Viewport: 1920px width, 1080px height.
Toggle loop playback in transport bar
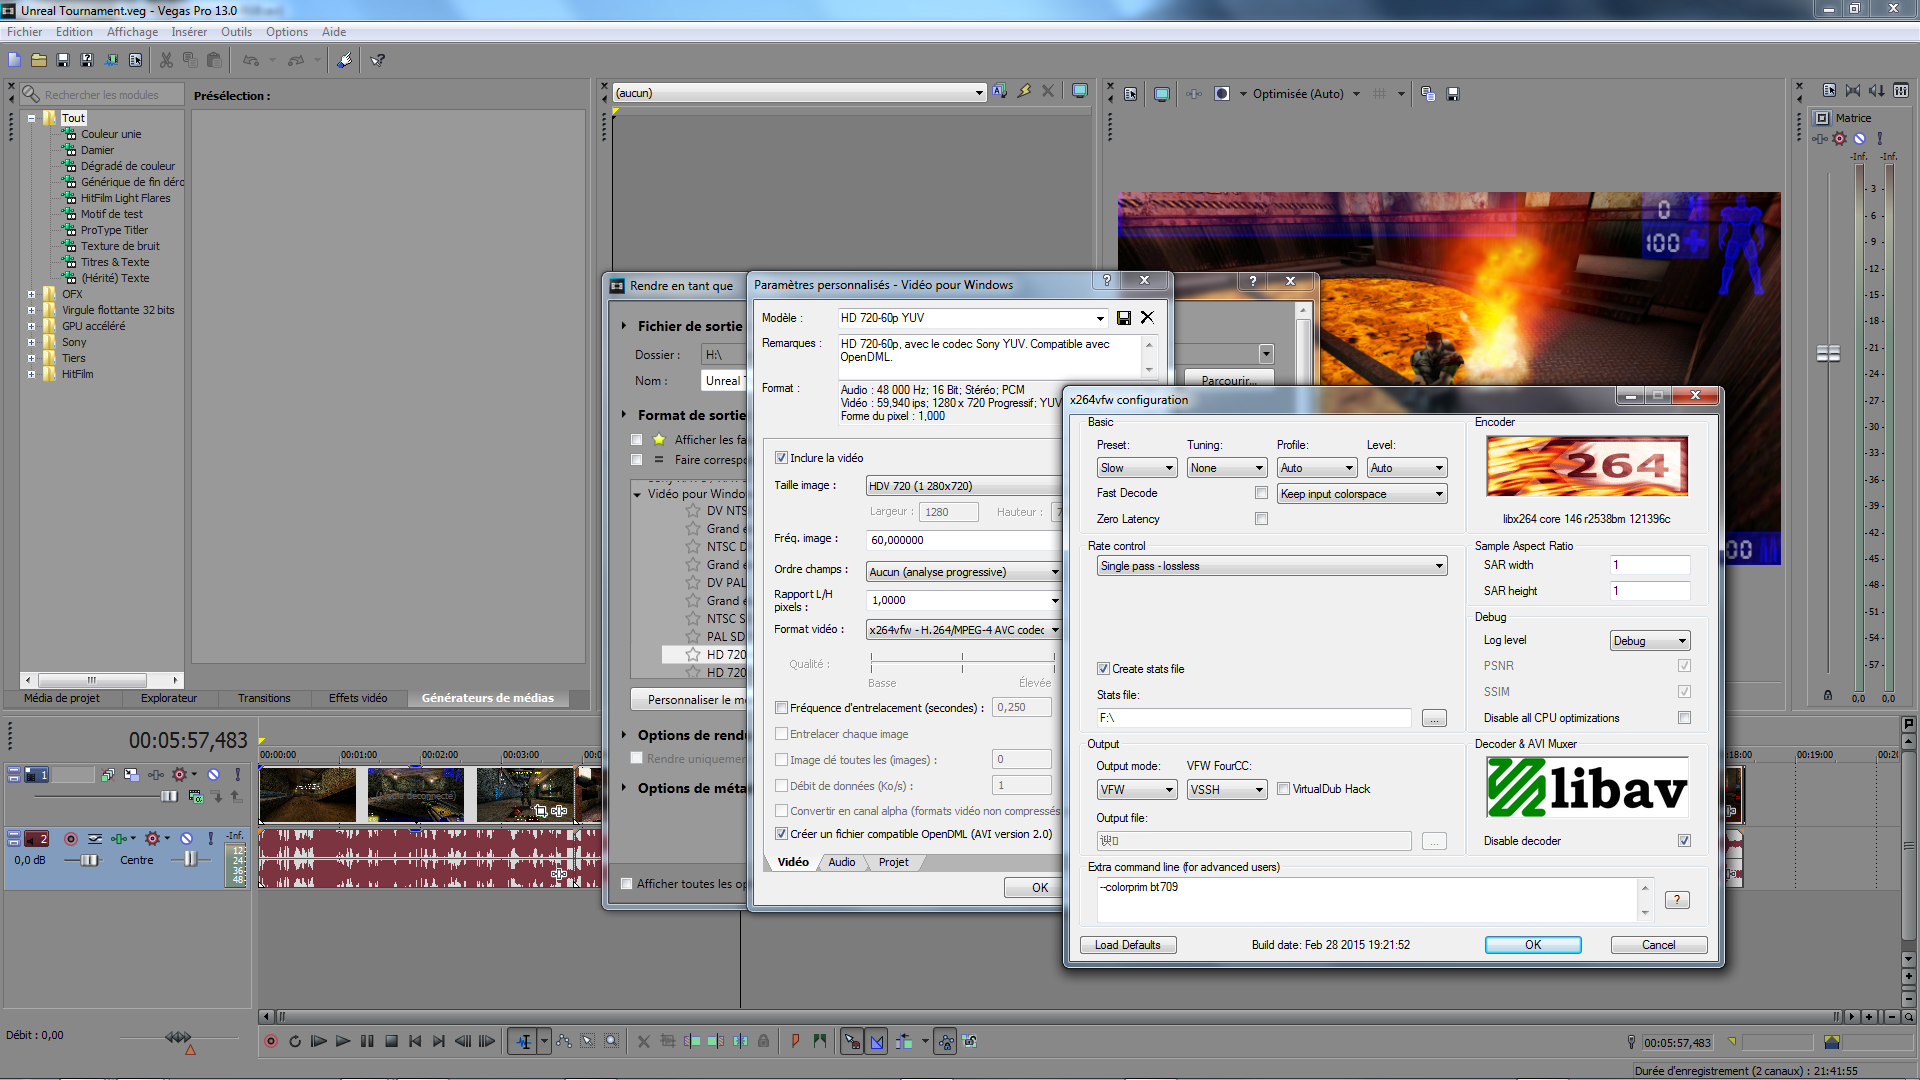click(x=295, y=1041)
